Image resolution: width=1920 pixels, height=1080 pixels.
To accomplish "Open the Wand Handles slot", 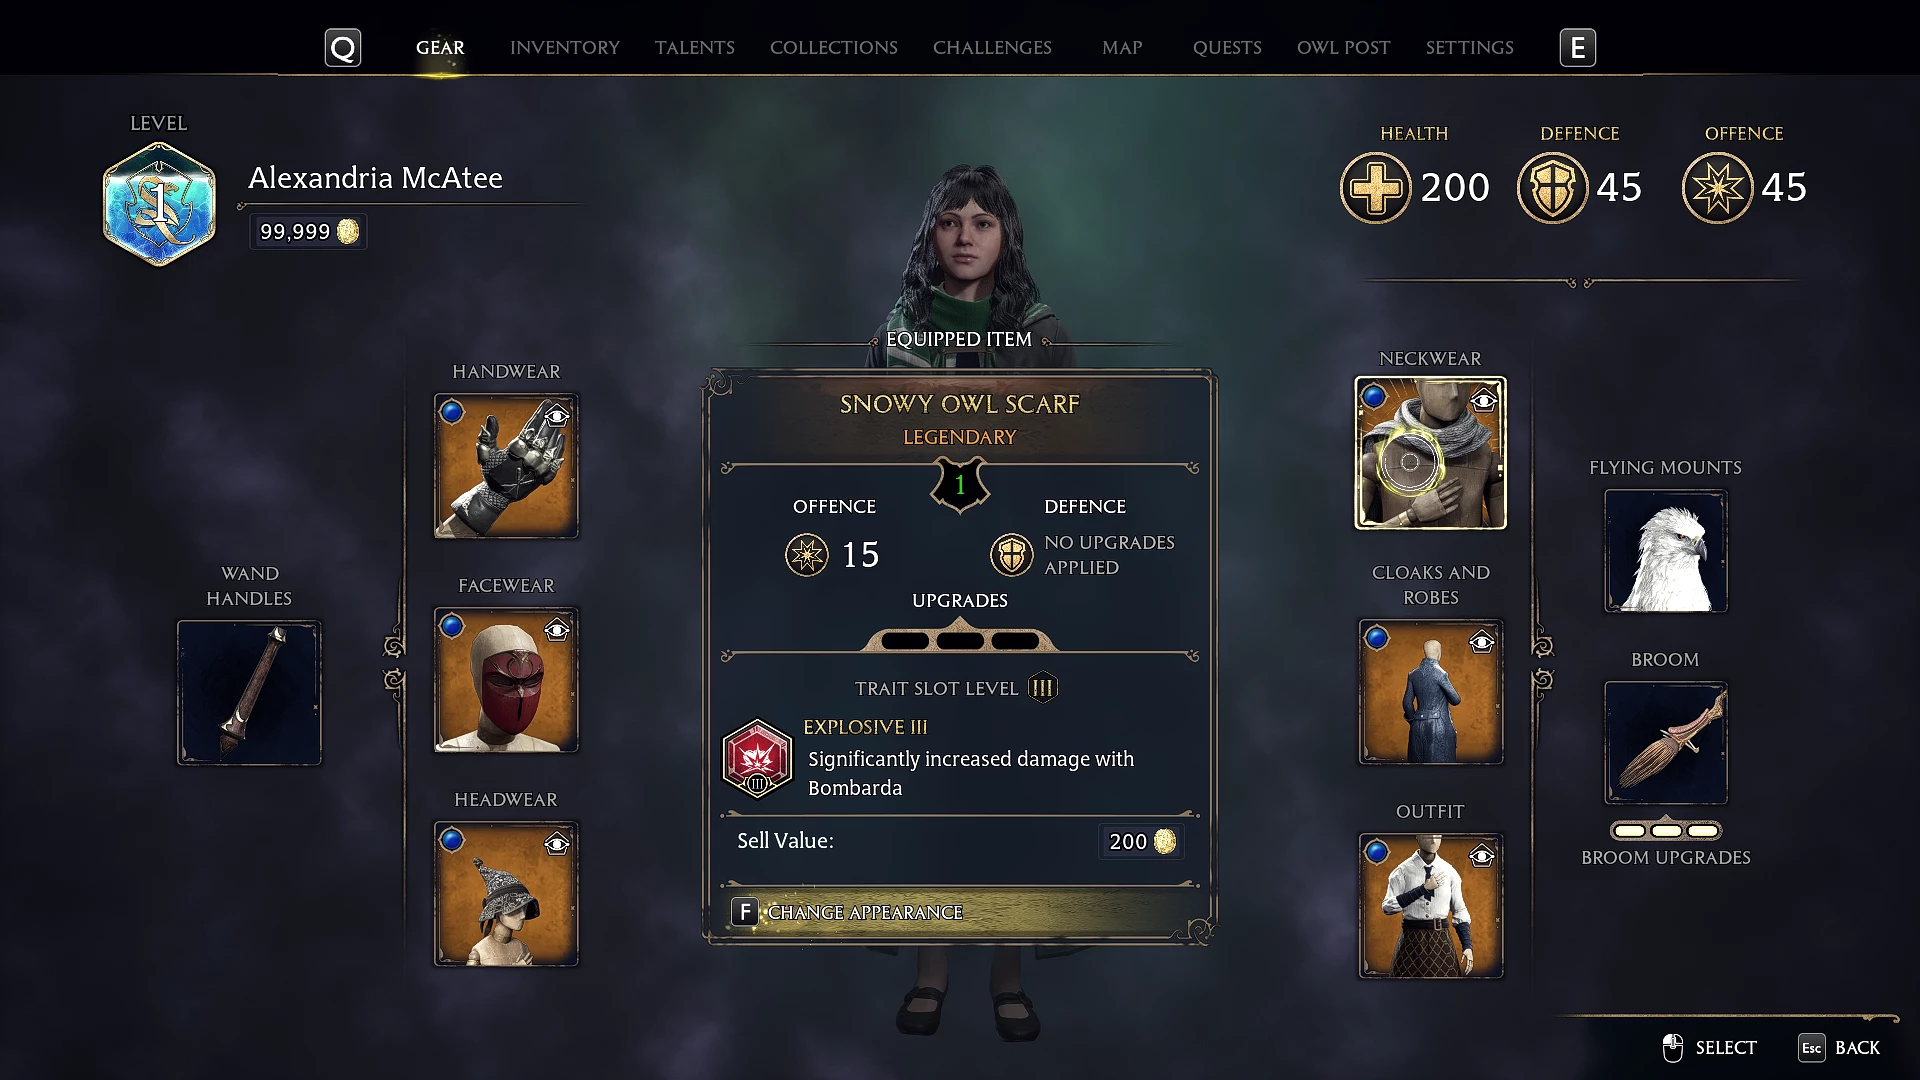I will (x=249, y=693).
